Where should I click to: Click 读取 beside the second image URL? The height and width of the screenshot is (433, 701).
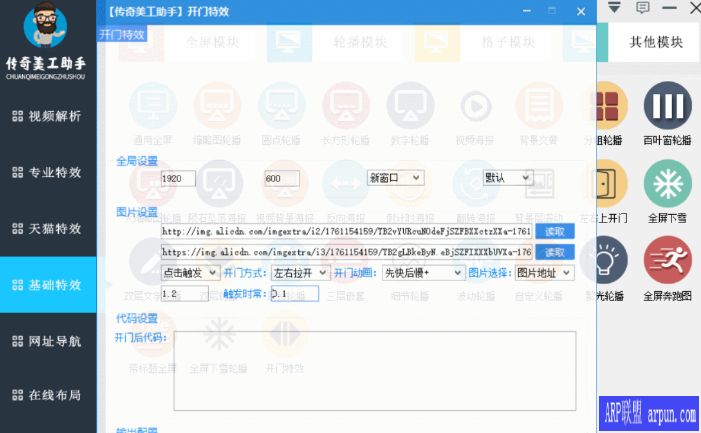(x=555, y=252)
